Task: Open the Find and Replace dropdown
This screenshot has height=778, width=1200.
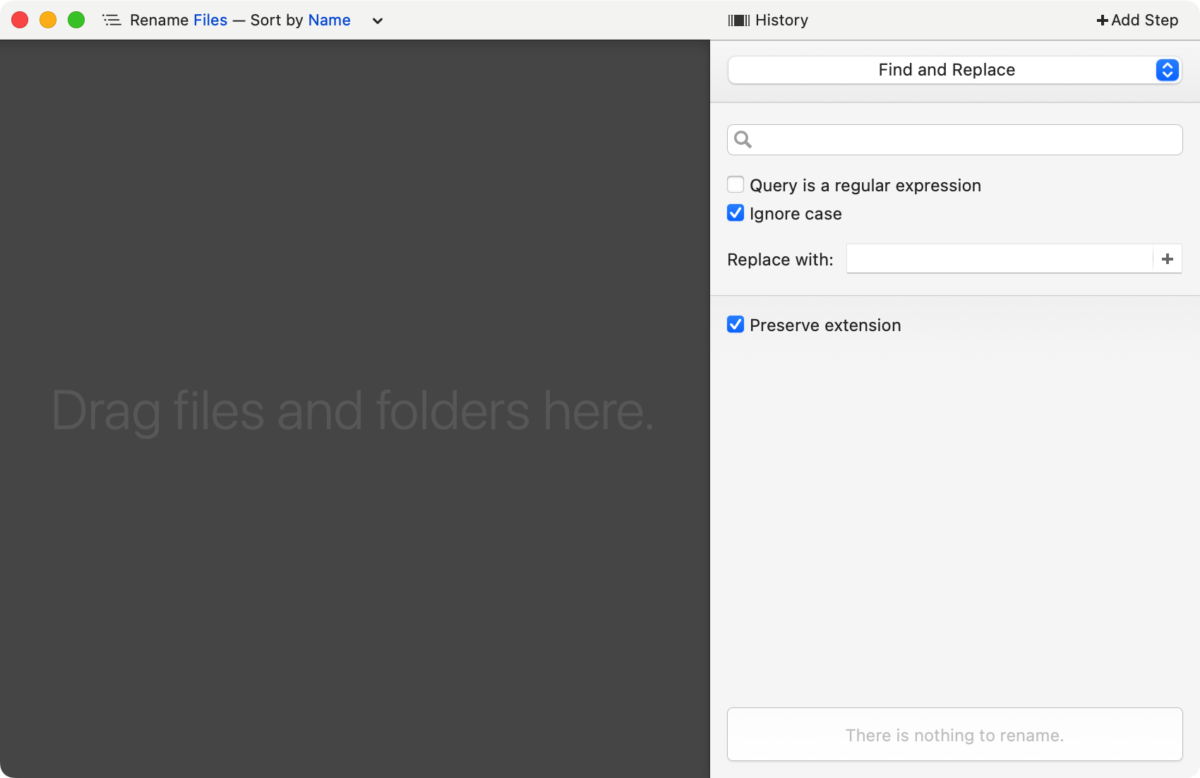Action: 955,70
